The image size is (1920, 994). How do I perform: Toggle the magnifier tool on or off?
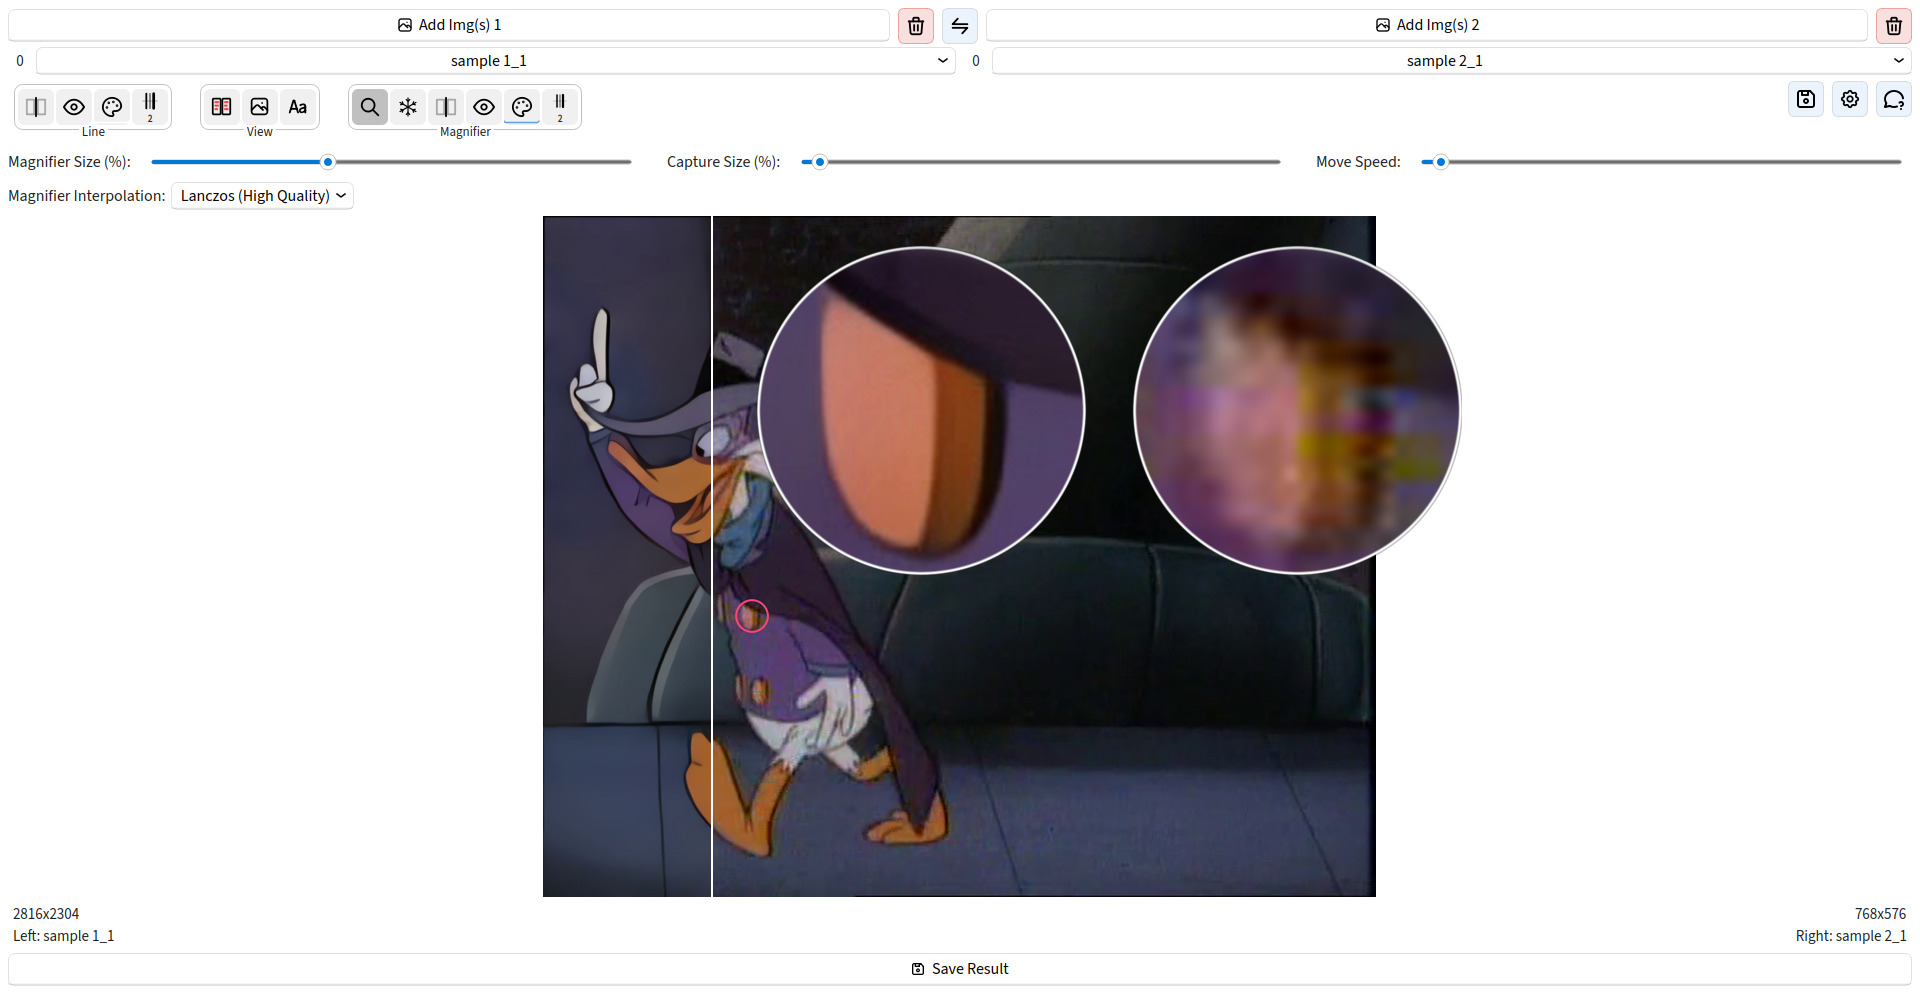coord(370,107)
